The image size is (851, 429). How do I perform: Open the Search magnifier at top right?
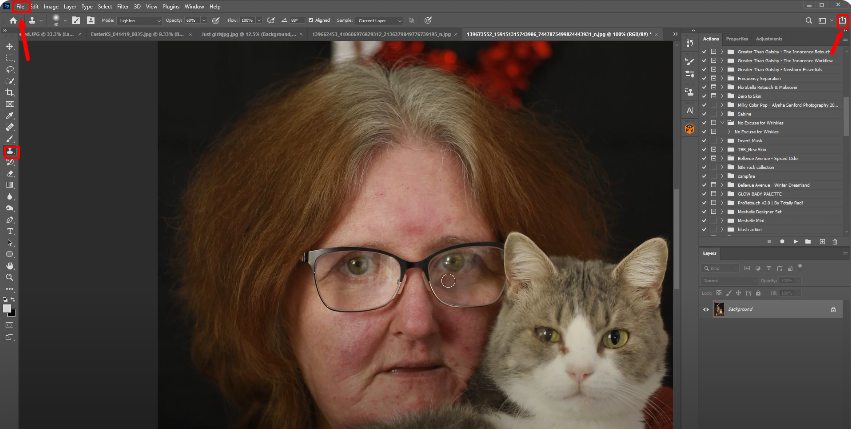pos(809,21)
